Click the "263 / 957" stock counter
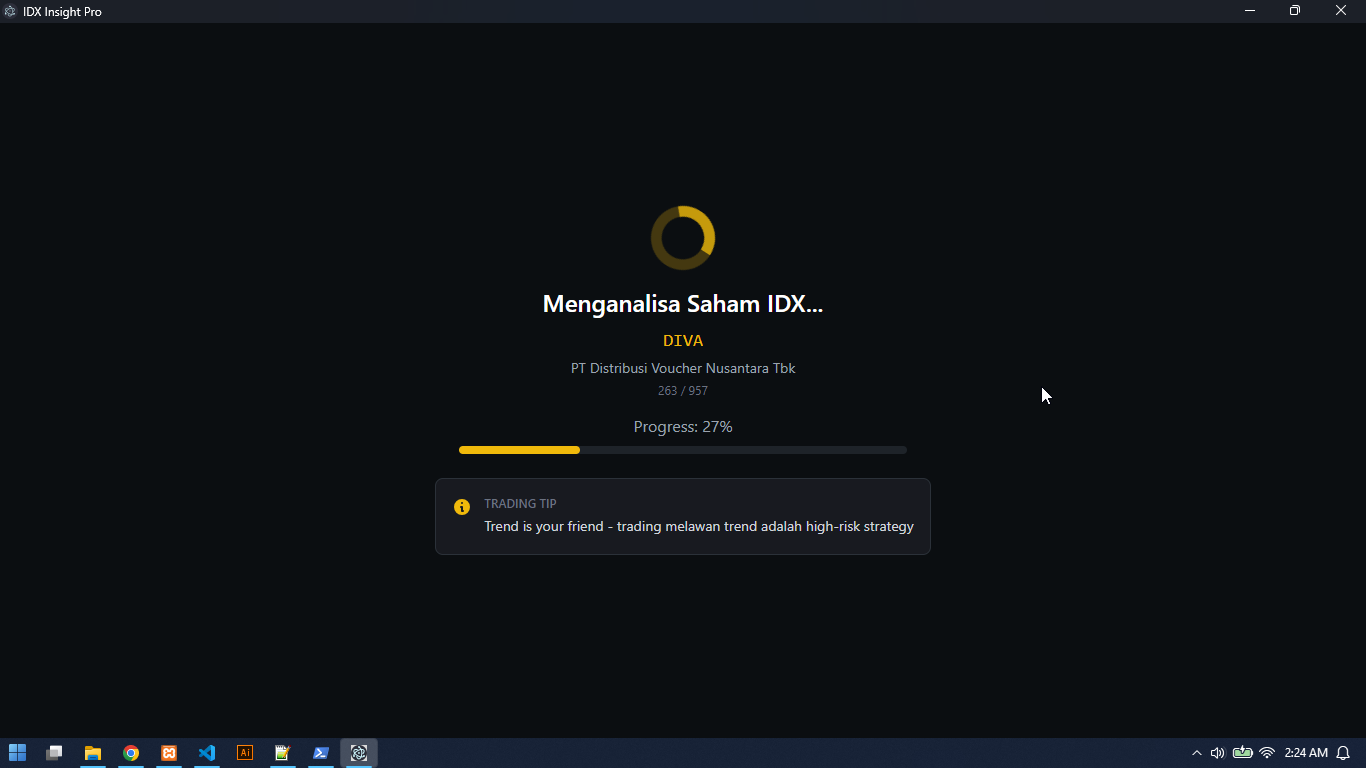The width and height of the screenshot is (1366, 768). (683, 391)
